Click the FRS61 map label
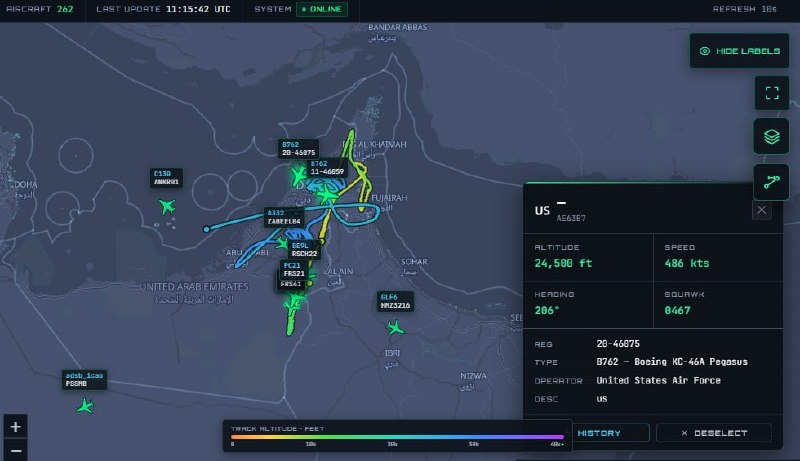This screenshot has width=800, height=461. [291, 284]
